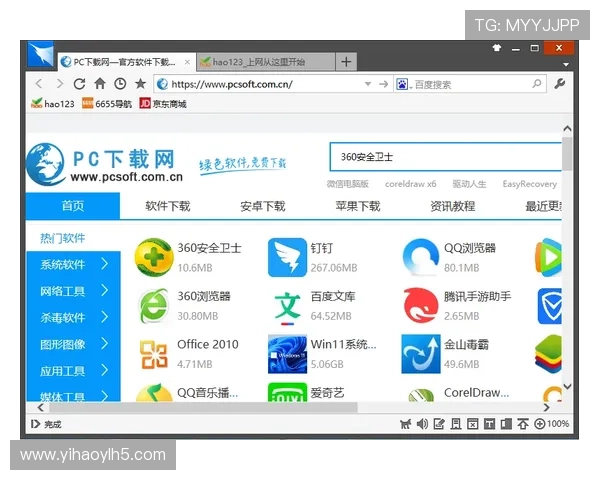Click the EasyRecovery hot search link
The width and height of the screenshot is (600, 480).
530,184
